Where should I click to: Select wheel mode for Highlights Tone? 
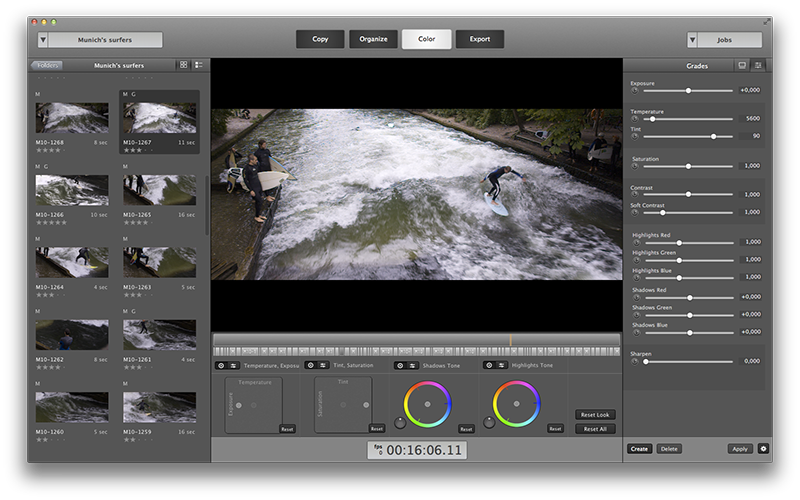click(x=489, y=365)
